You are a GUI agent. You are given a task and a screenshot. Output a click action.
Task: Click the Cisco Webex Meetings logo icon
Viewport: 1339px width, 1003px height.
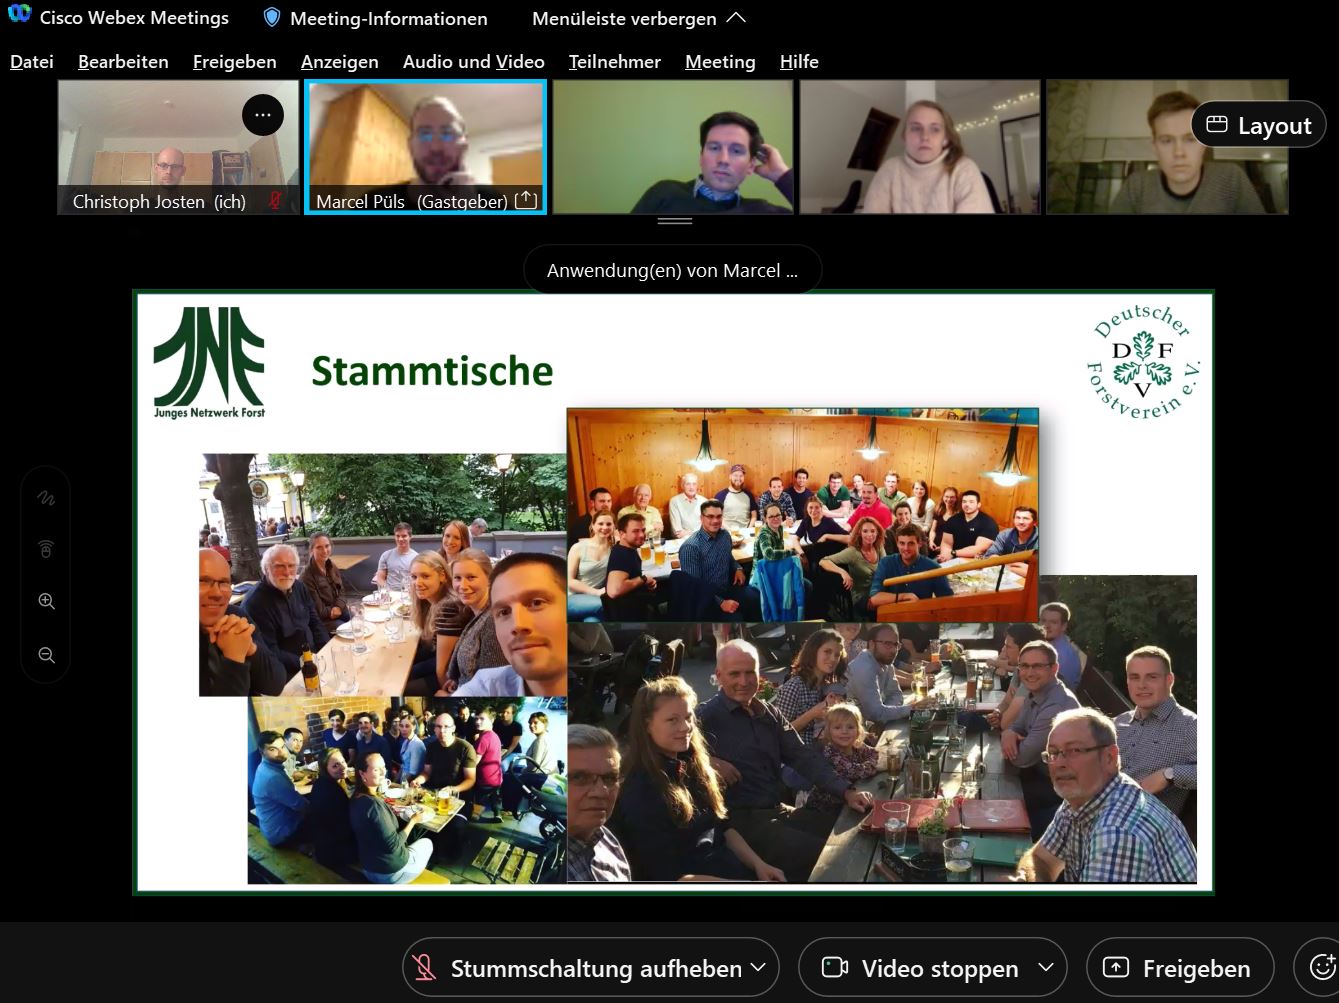[x=19, y=16]
